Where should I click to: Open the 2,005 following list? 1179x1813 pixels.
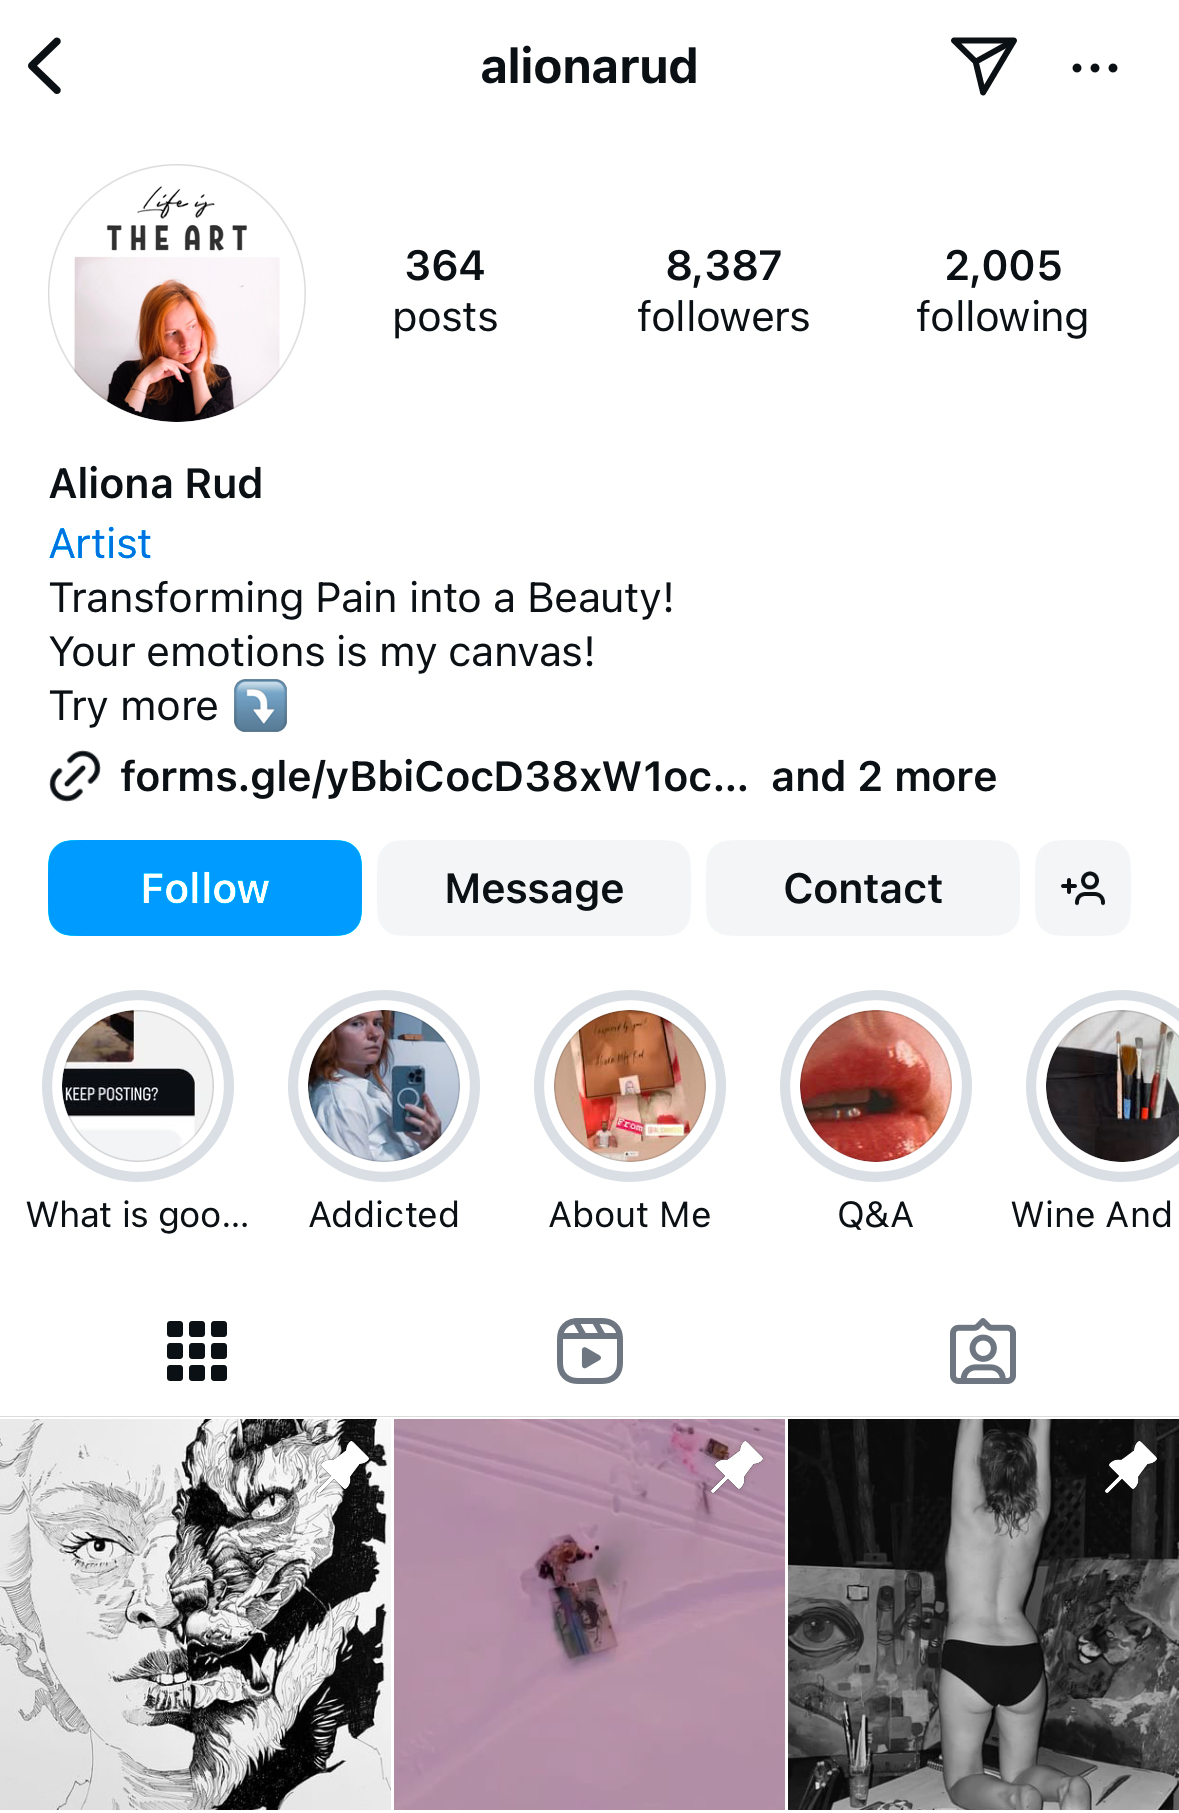click(x=1002, y=290)
